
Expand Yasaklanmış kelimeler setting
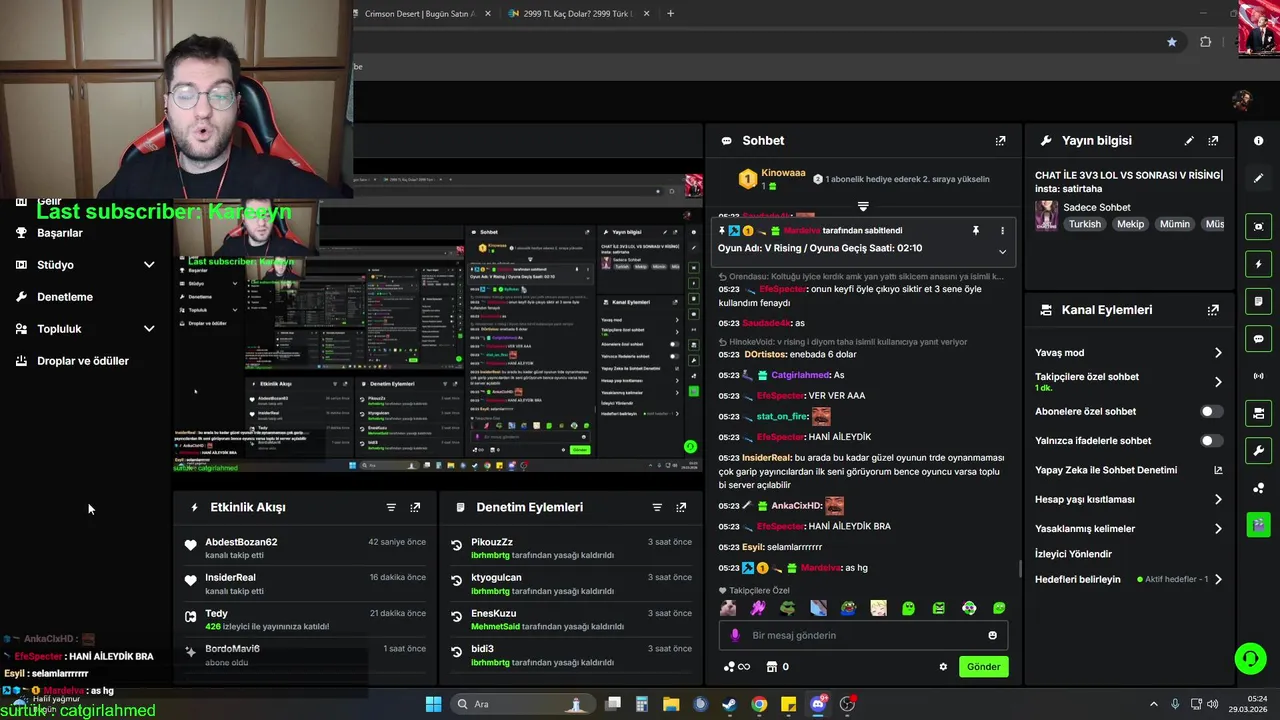(1217, 529)
